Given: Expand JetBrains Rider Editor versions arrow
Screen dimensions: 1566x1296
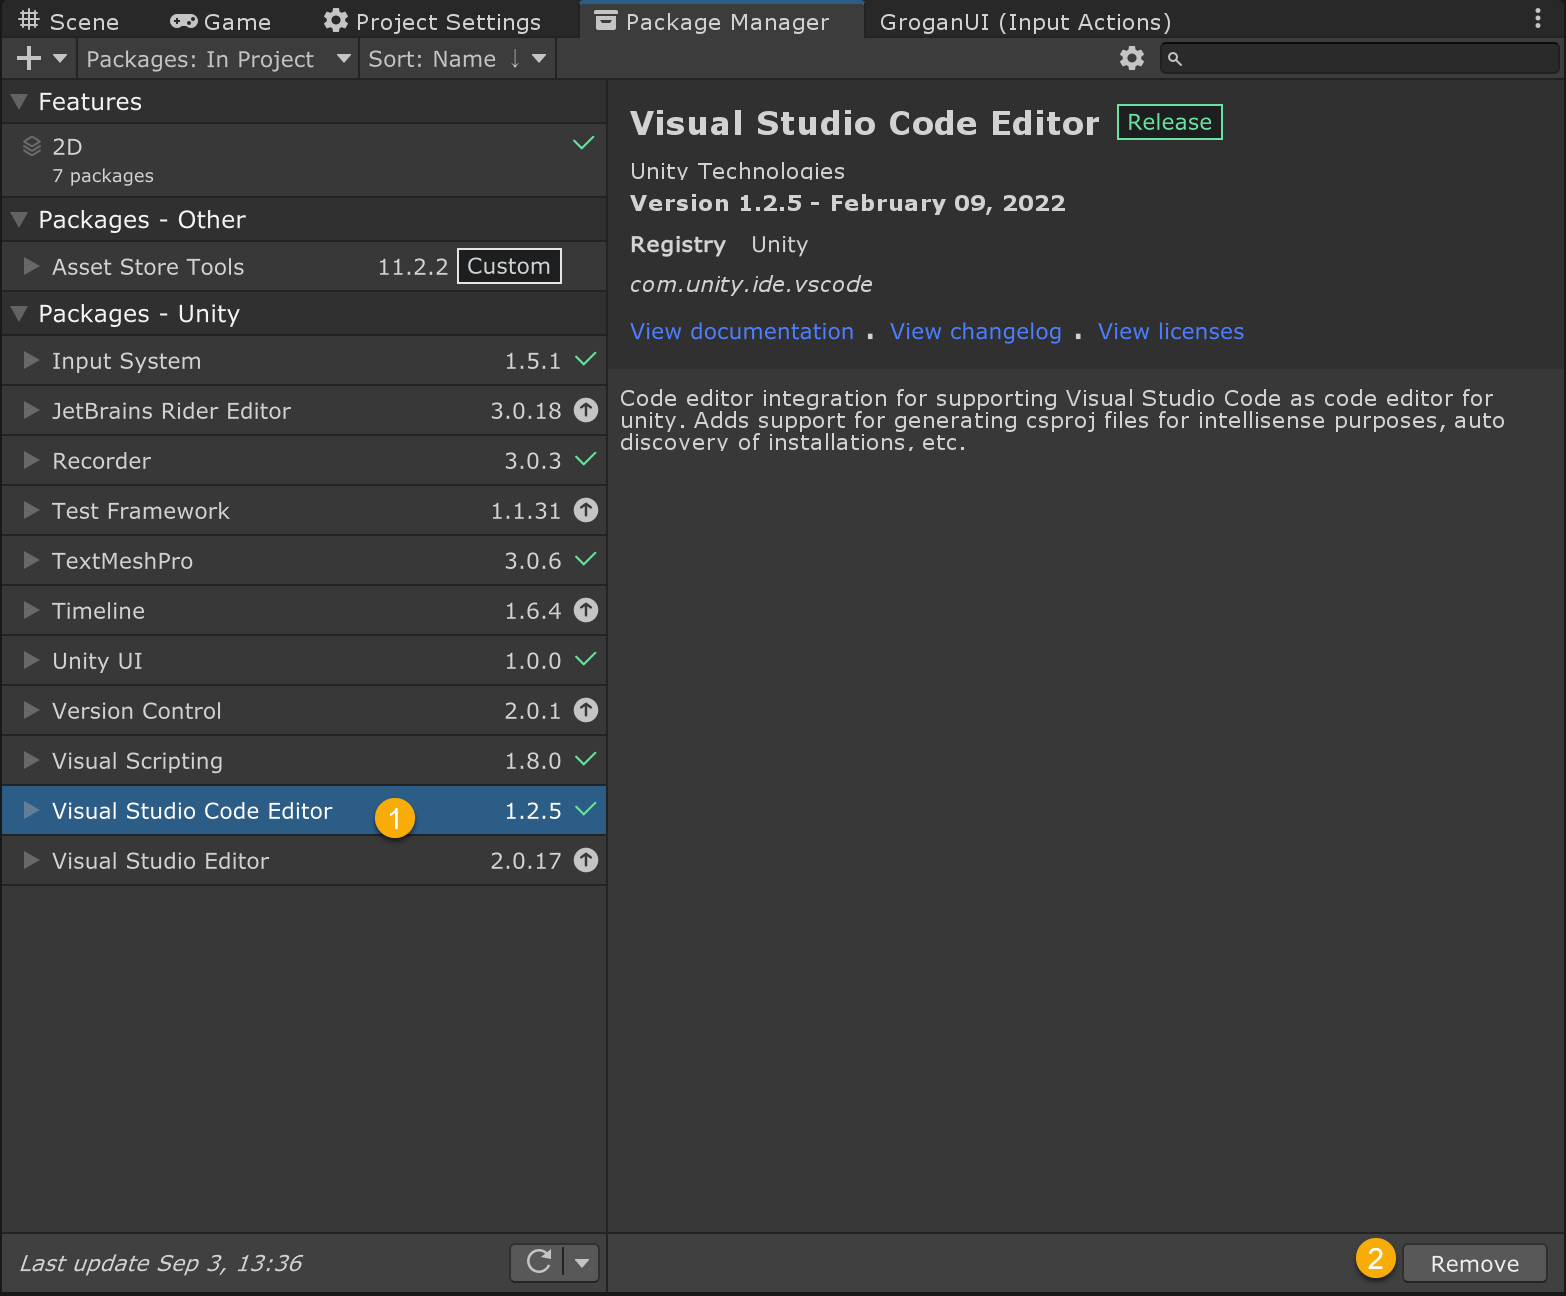Looking at the screenshot, I should click(x=31, y=410).
